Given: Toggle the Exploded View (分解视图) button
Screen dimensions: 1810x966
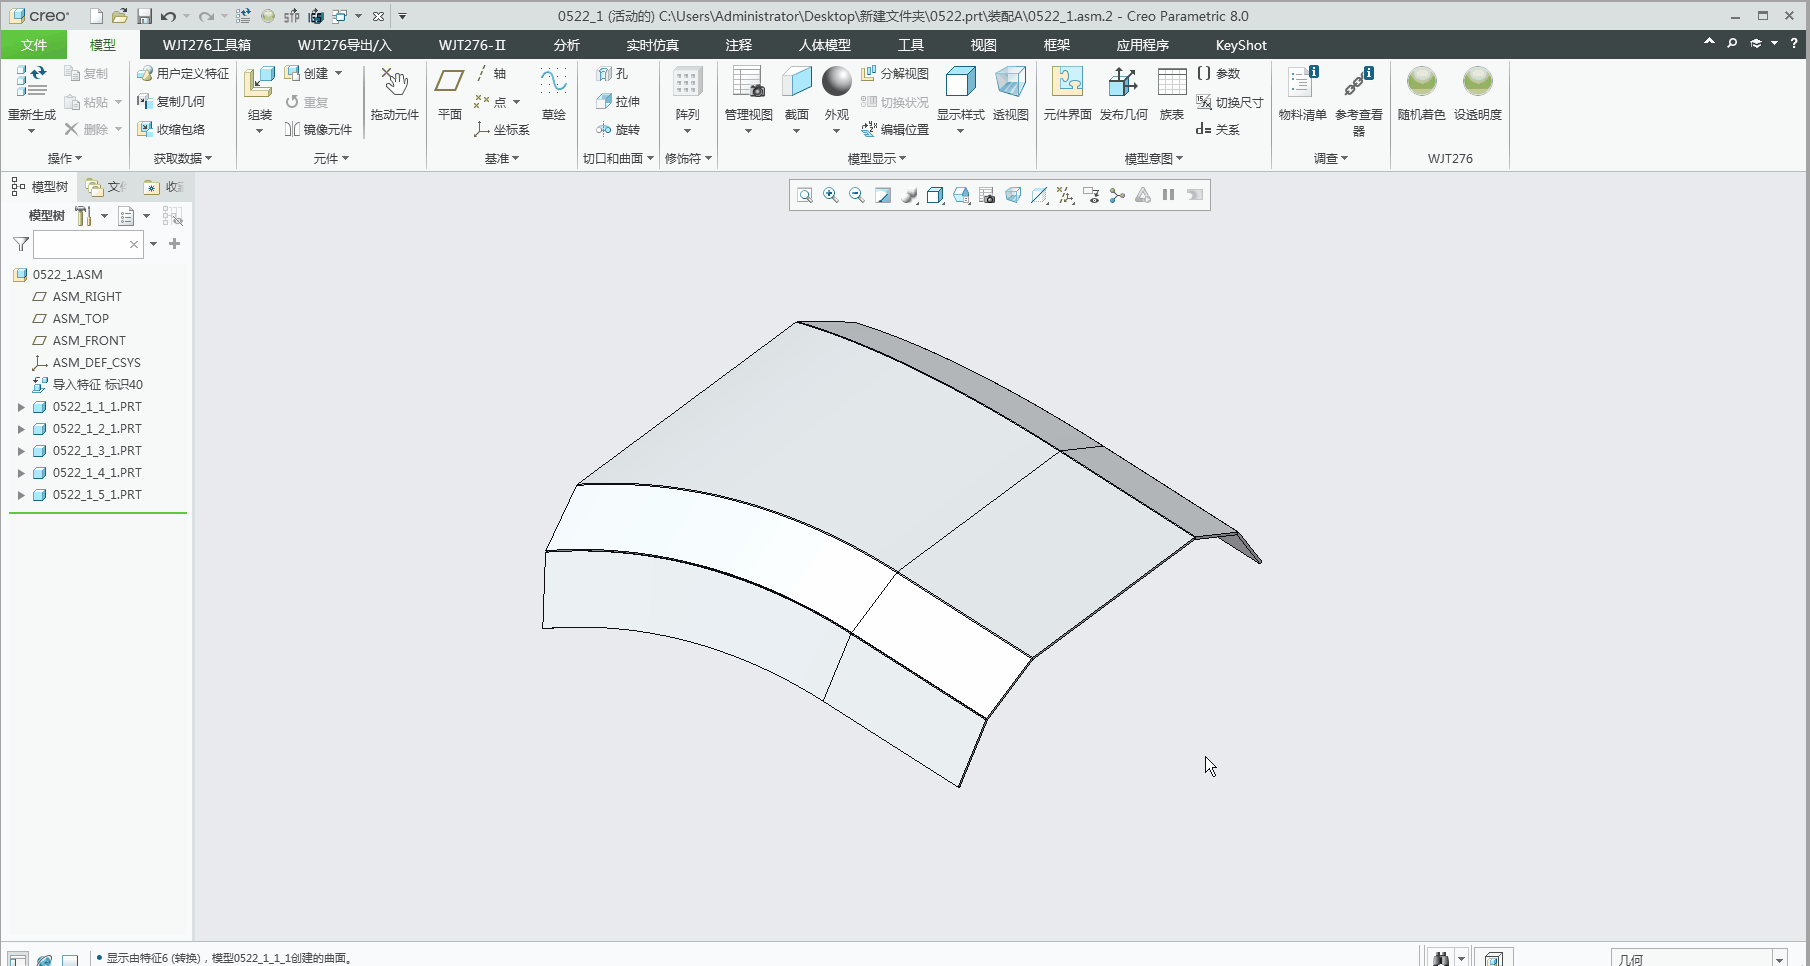Looking at the screenshot, I should pyautogui.click(x=895, y=74).
